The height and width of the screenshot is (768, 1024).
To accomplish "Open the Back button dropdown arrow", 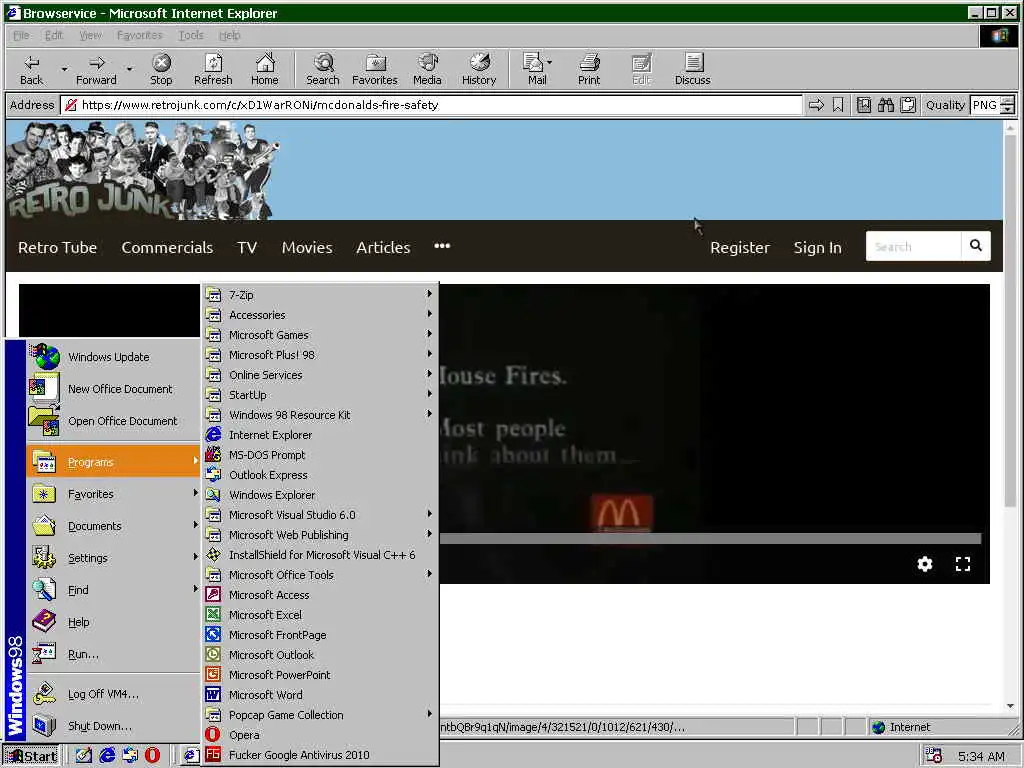I will point(64,69).
